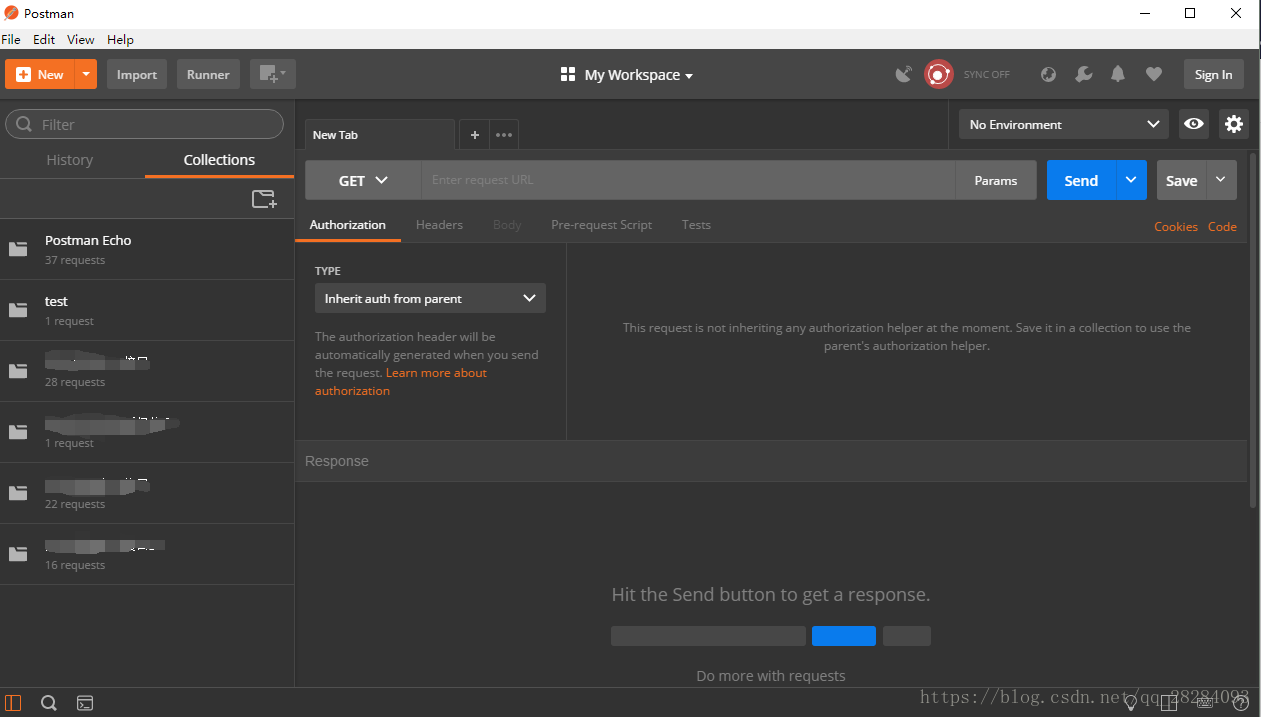Open the GET method dropdown
Screen dimensions: 1261x717
(x=363, y=180)
